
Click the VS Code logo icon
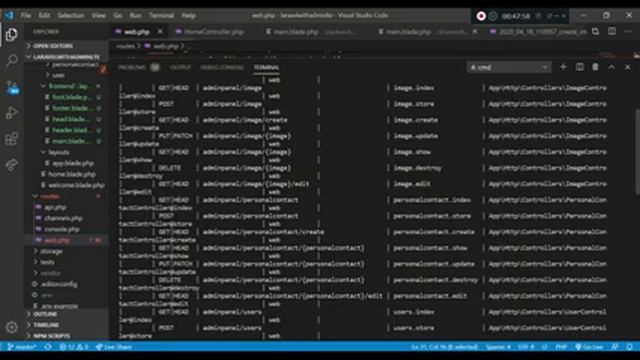pyautogui.click(x=9, y=15)
